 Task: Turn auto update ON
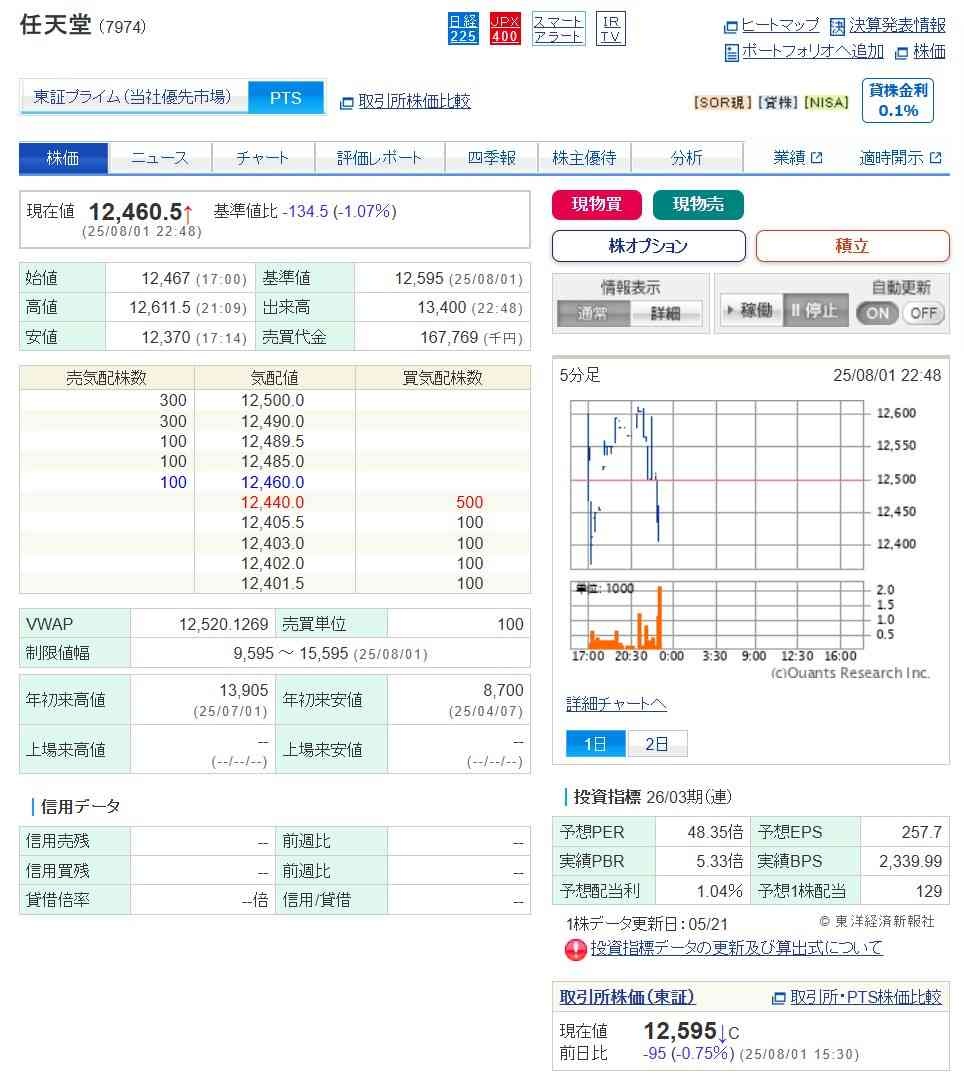coord(877,313)
